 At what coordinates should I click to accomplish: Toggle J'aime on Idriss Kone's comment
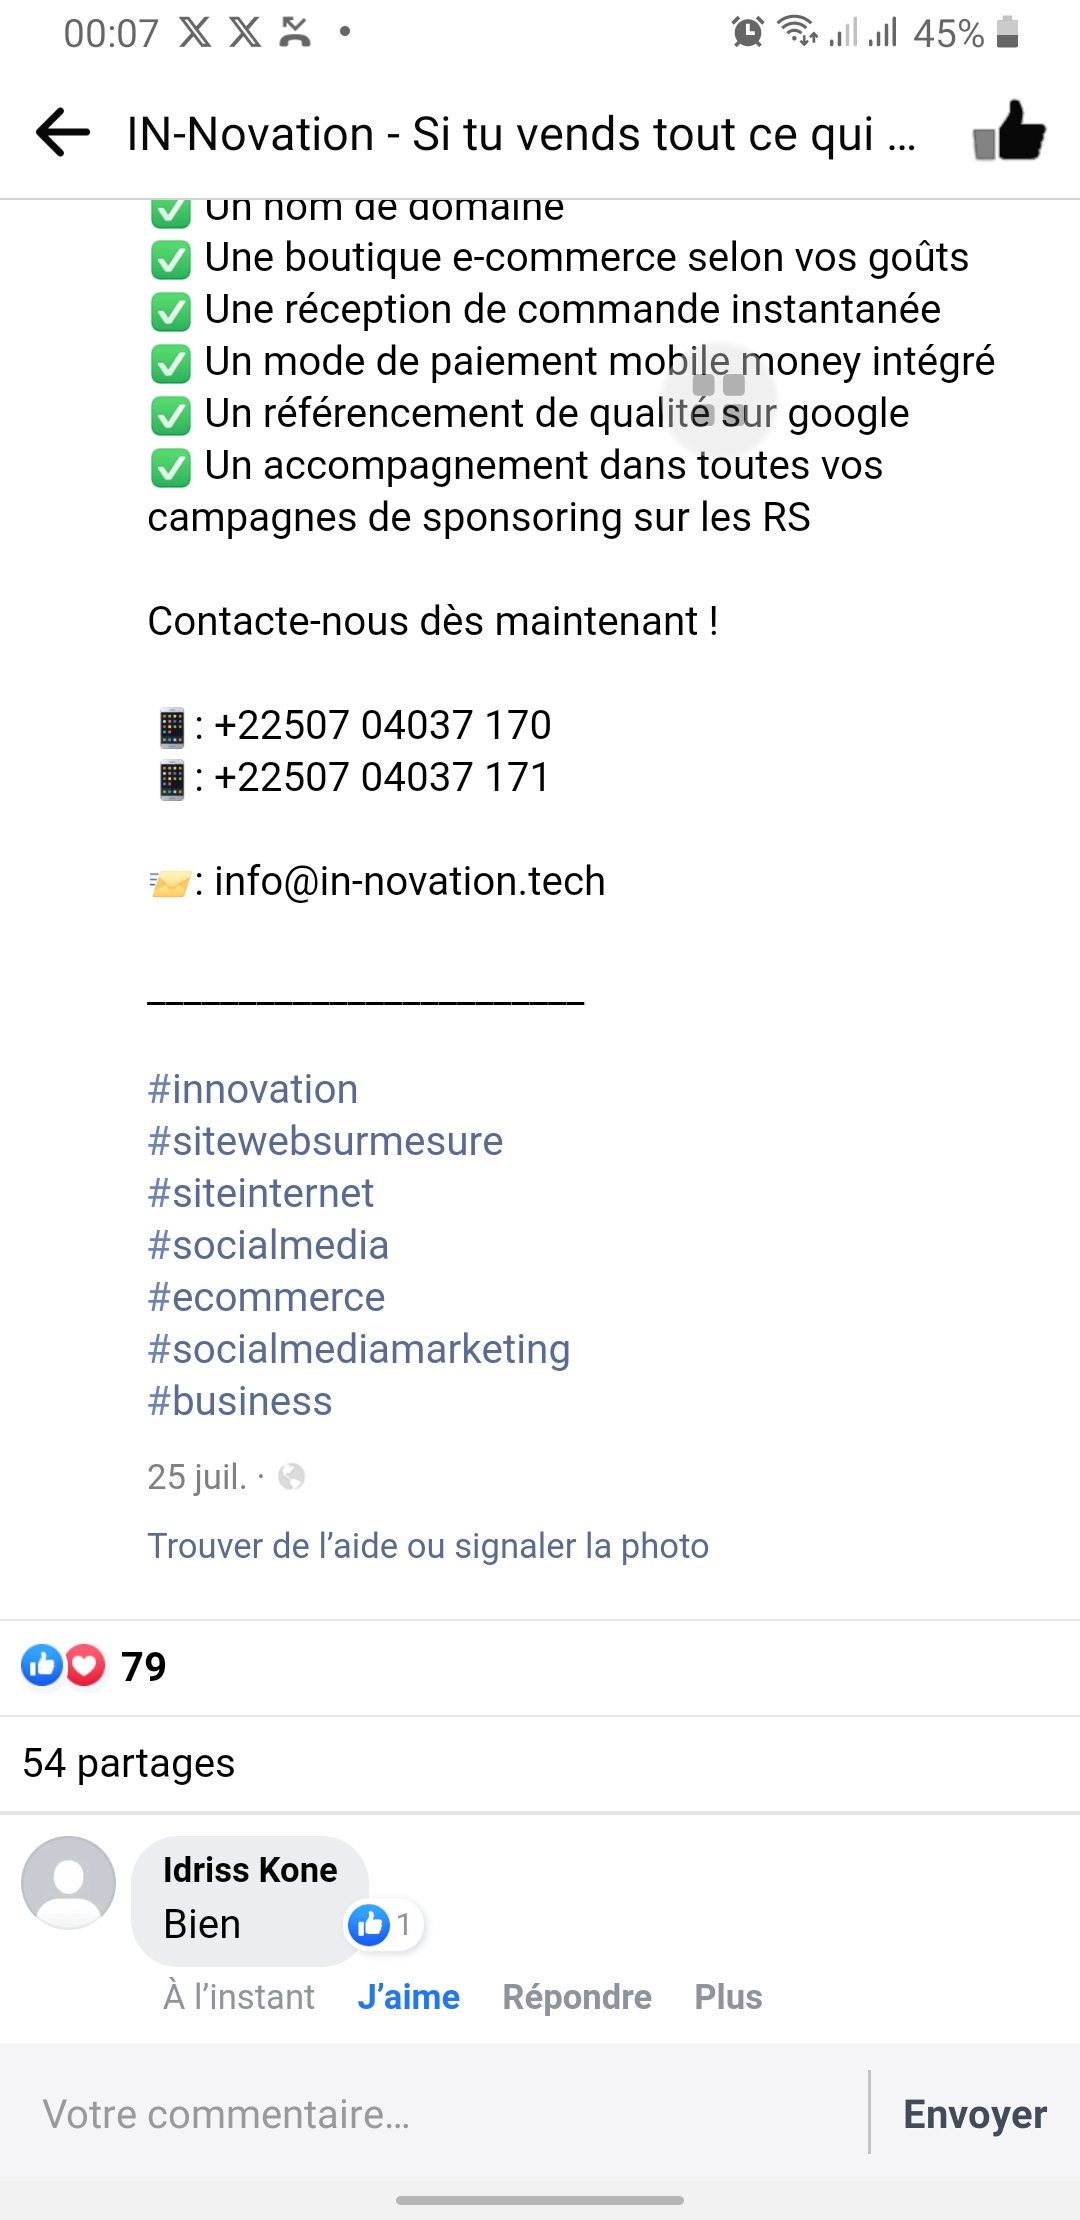(x=408, y=1997)
